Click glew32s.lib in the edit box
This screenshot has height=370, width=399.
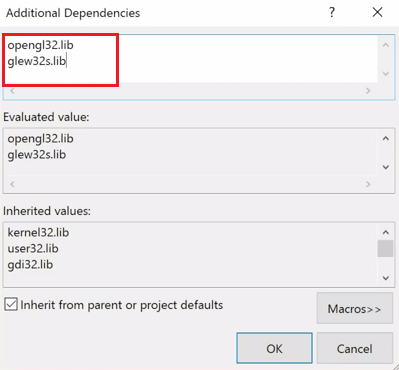(x=37, y=61)
